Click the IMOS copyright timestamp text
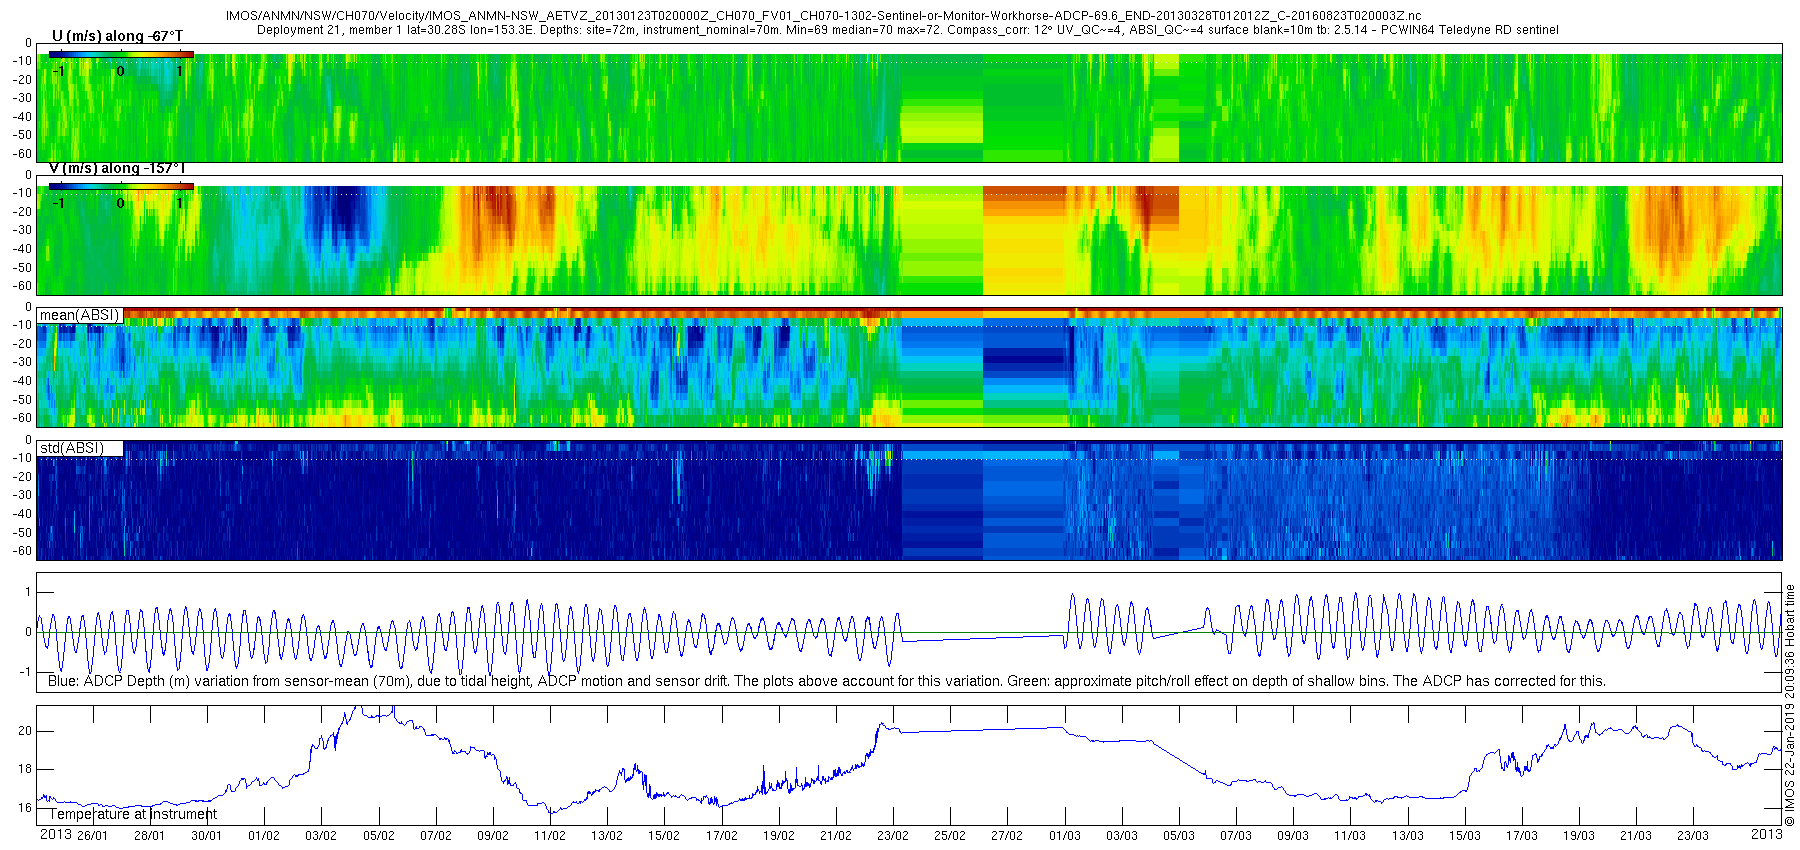Viewport: 1800px width, 850px height. tap(1790, 705)
